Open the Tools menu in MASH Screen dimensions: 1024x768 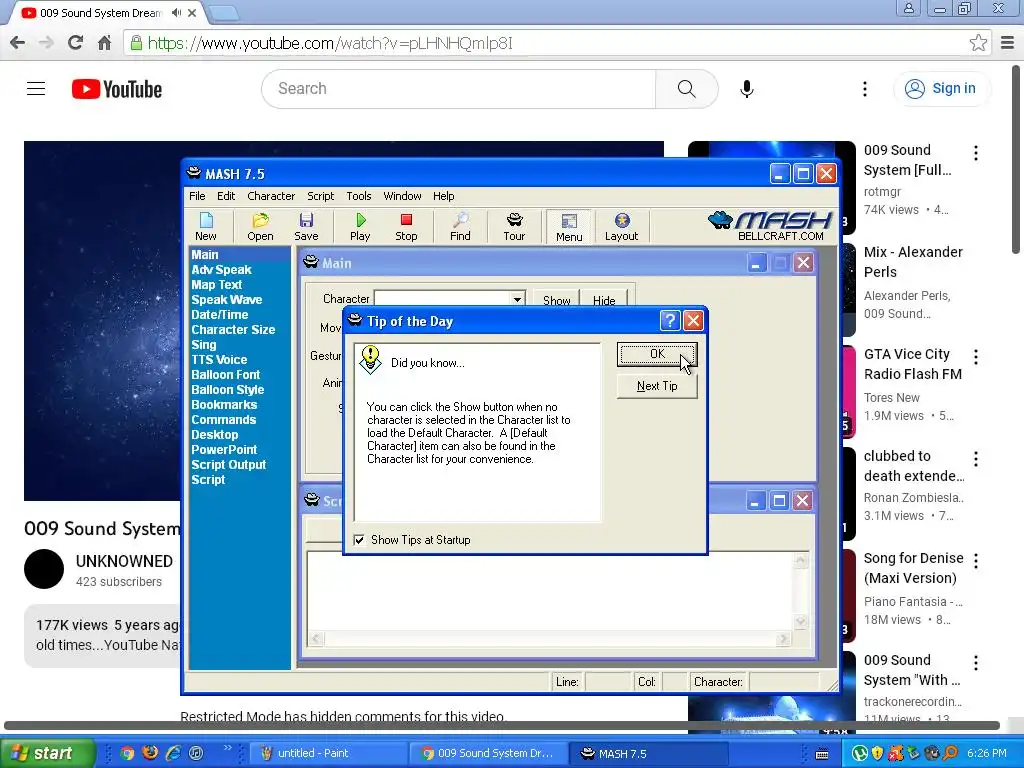tap(359, 196)
